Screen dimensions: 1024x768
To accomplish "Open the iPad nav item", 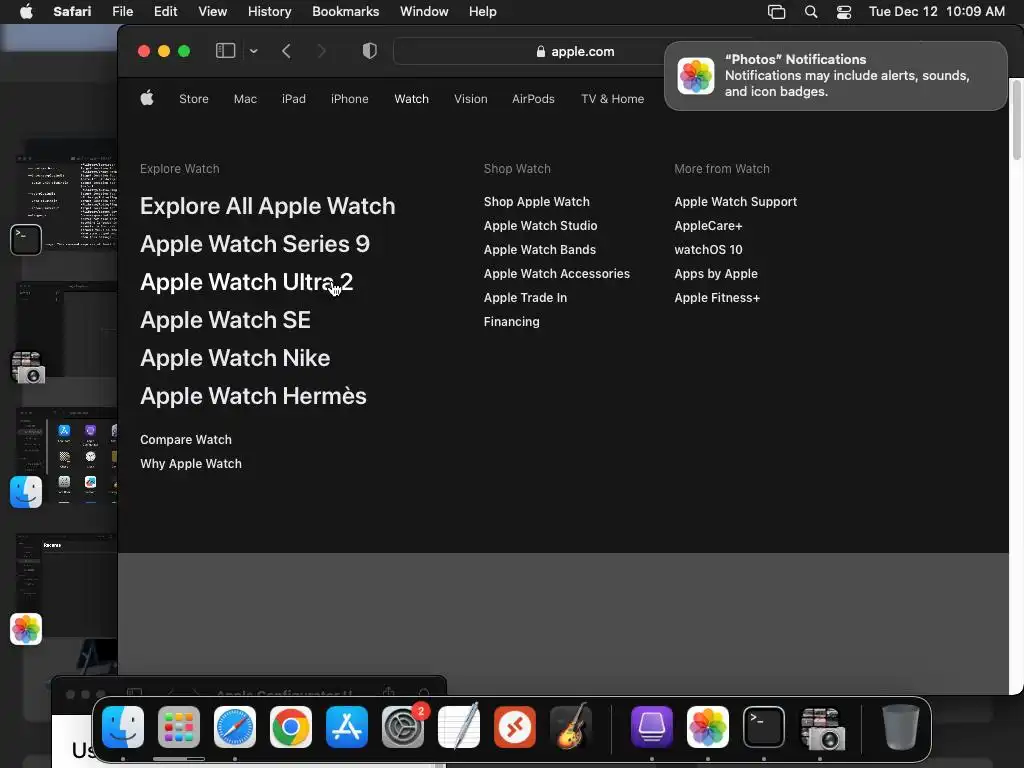I will coord(294,99).
